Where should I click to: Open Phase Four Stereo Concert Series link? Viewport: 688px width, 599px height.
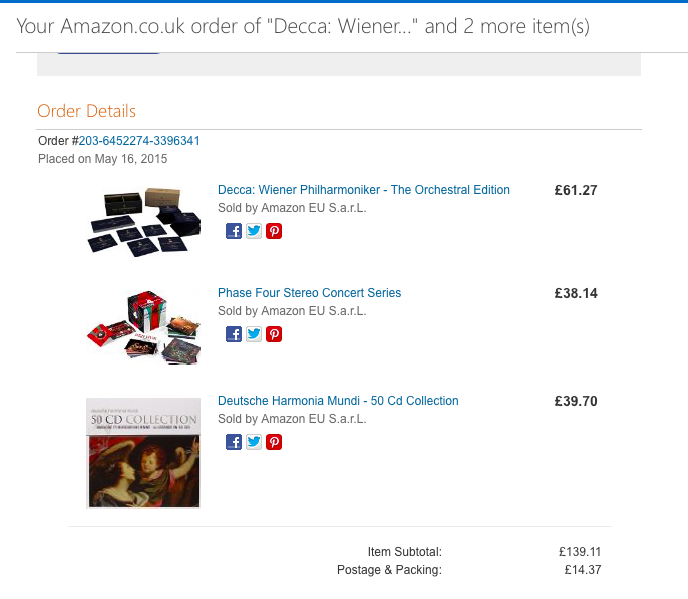[309, 293]
